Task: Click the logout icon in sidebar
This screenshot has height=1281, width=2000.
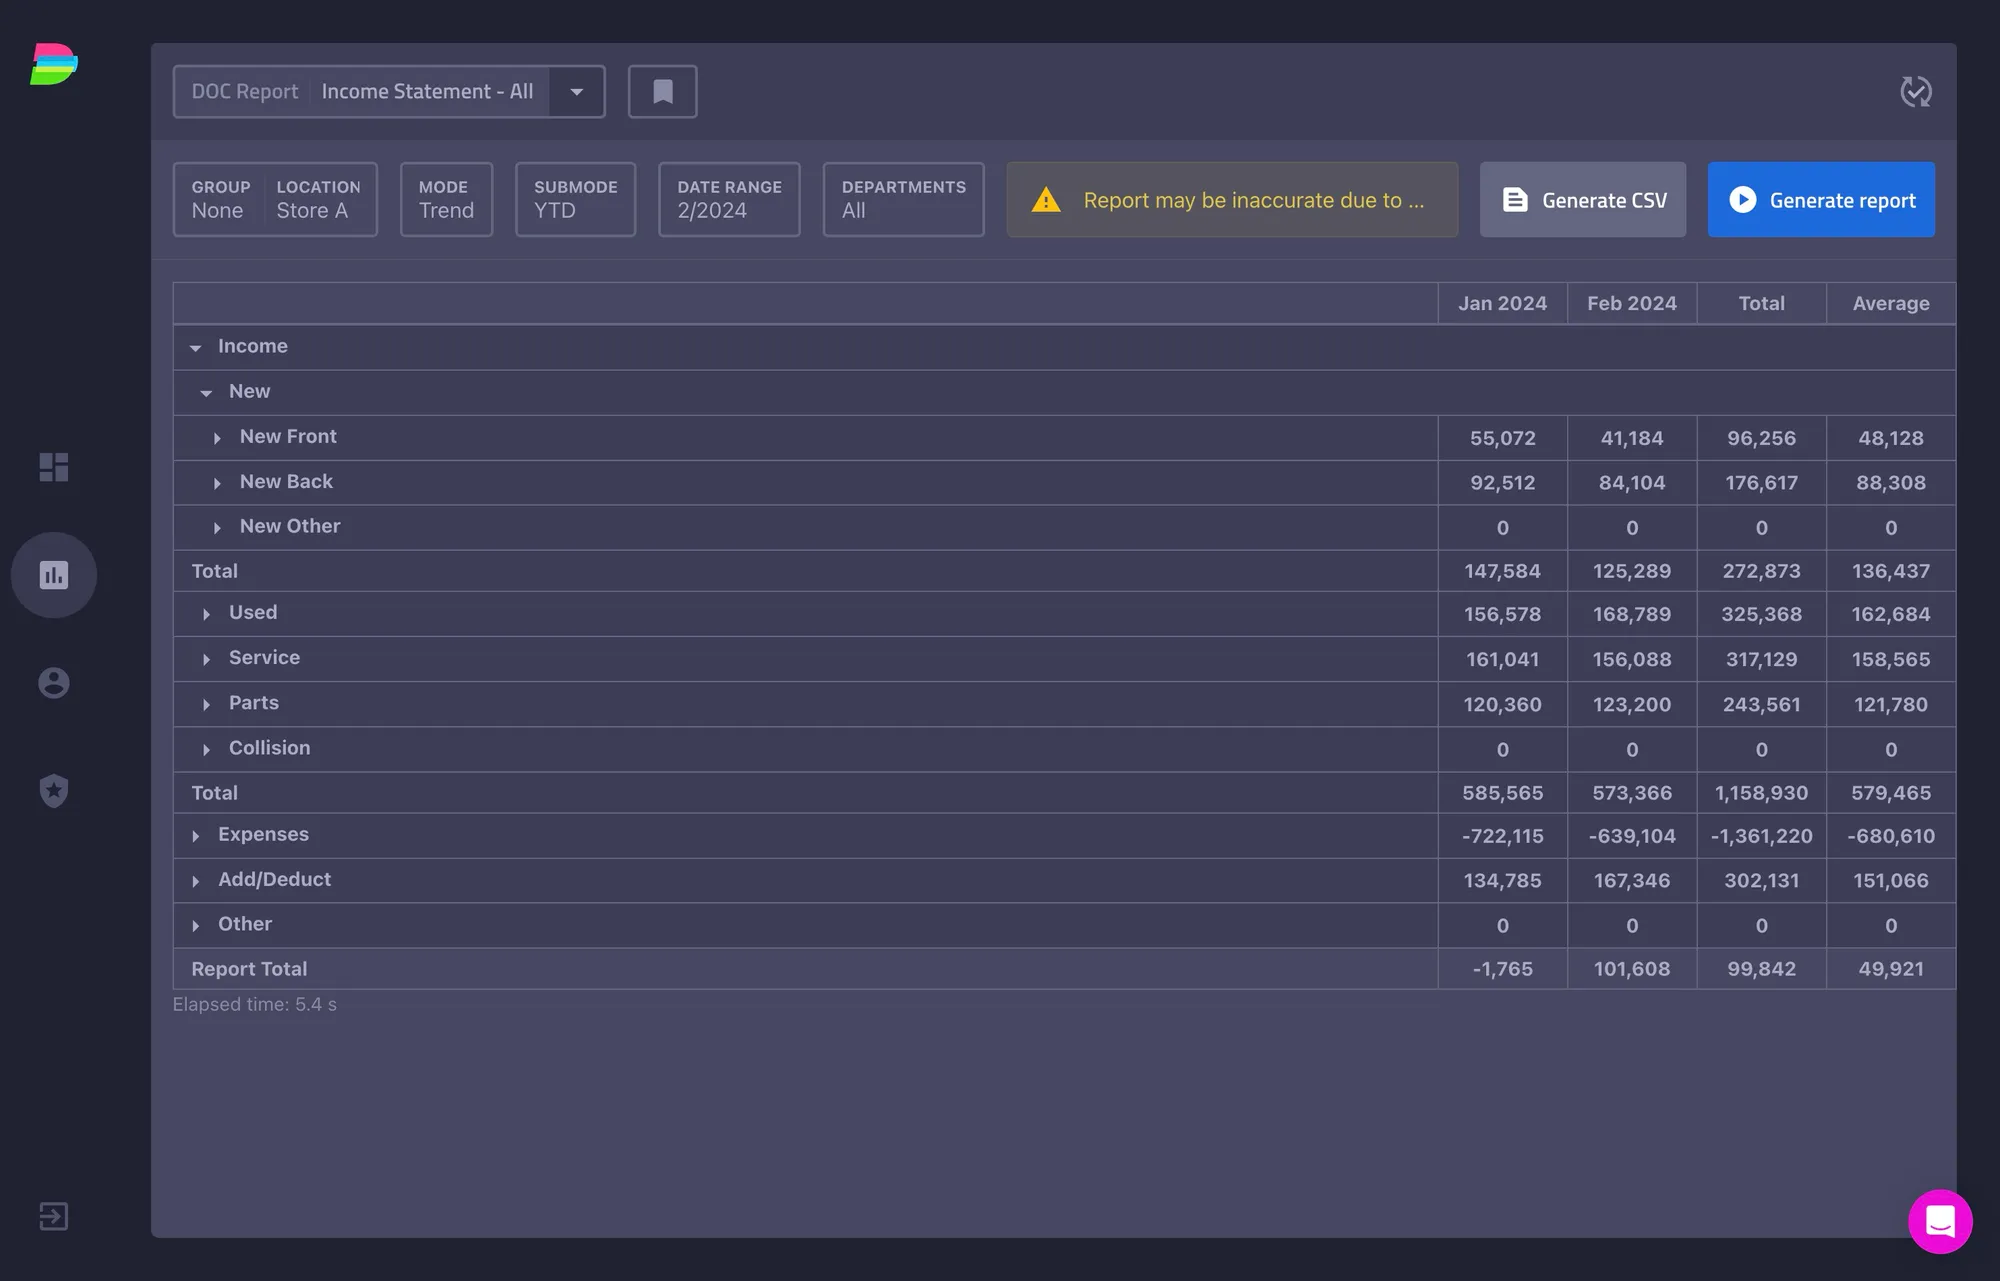Action: [54, 1216]
